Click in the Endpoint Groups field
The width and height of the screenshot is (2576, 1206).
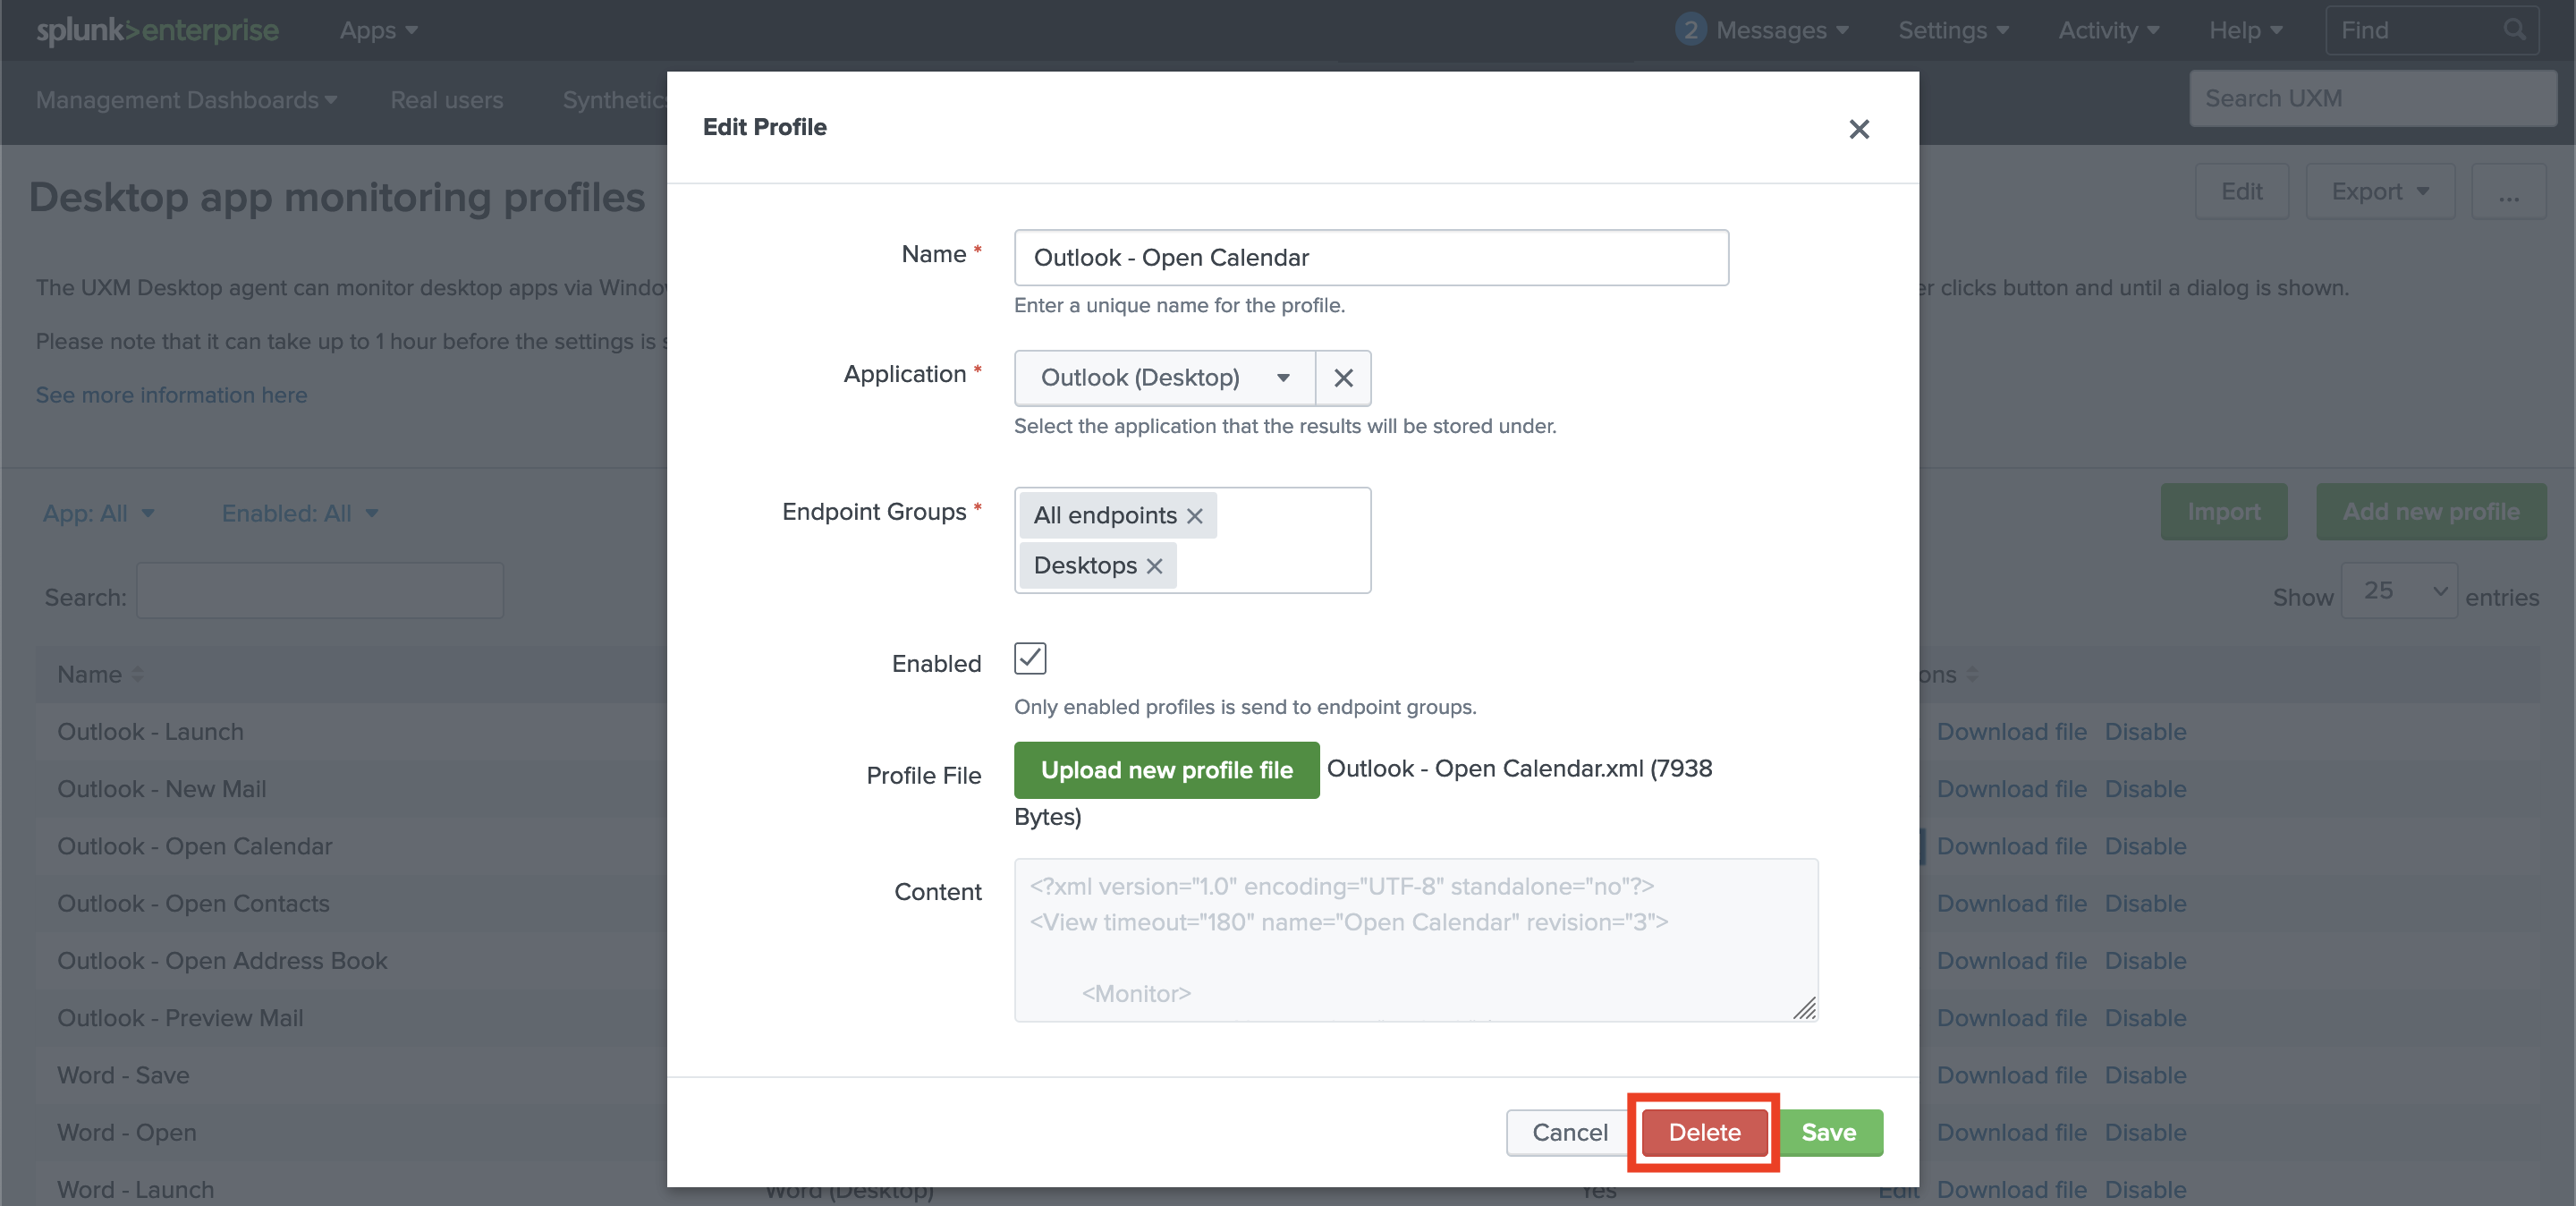[x=1280, y=565]
